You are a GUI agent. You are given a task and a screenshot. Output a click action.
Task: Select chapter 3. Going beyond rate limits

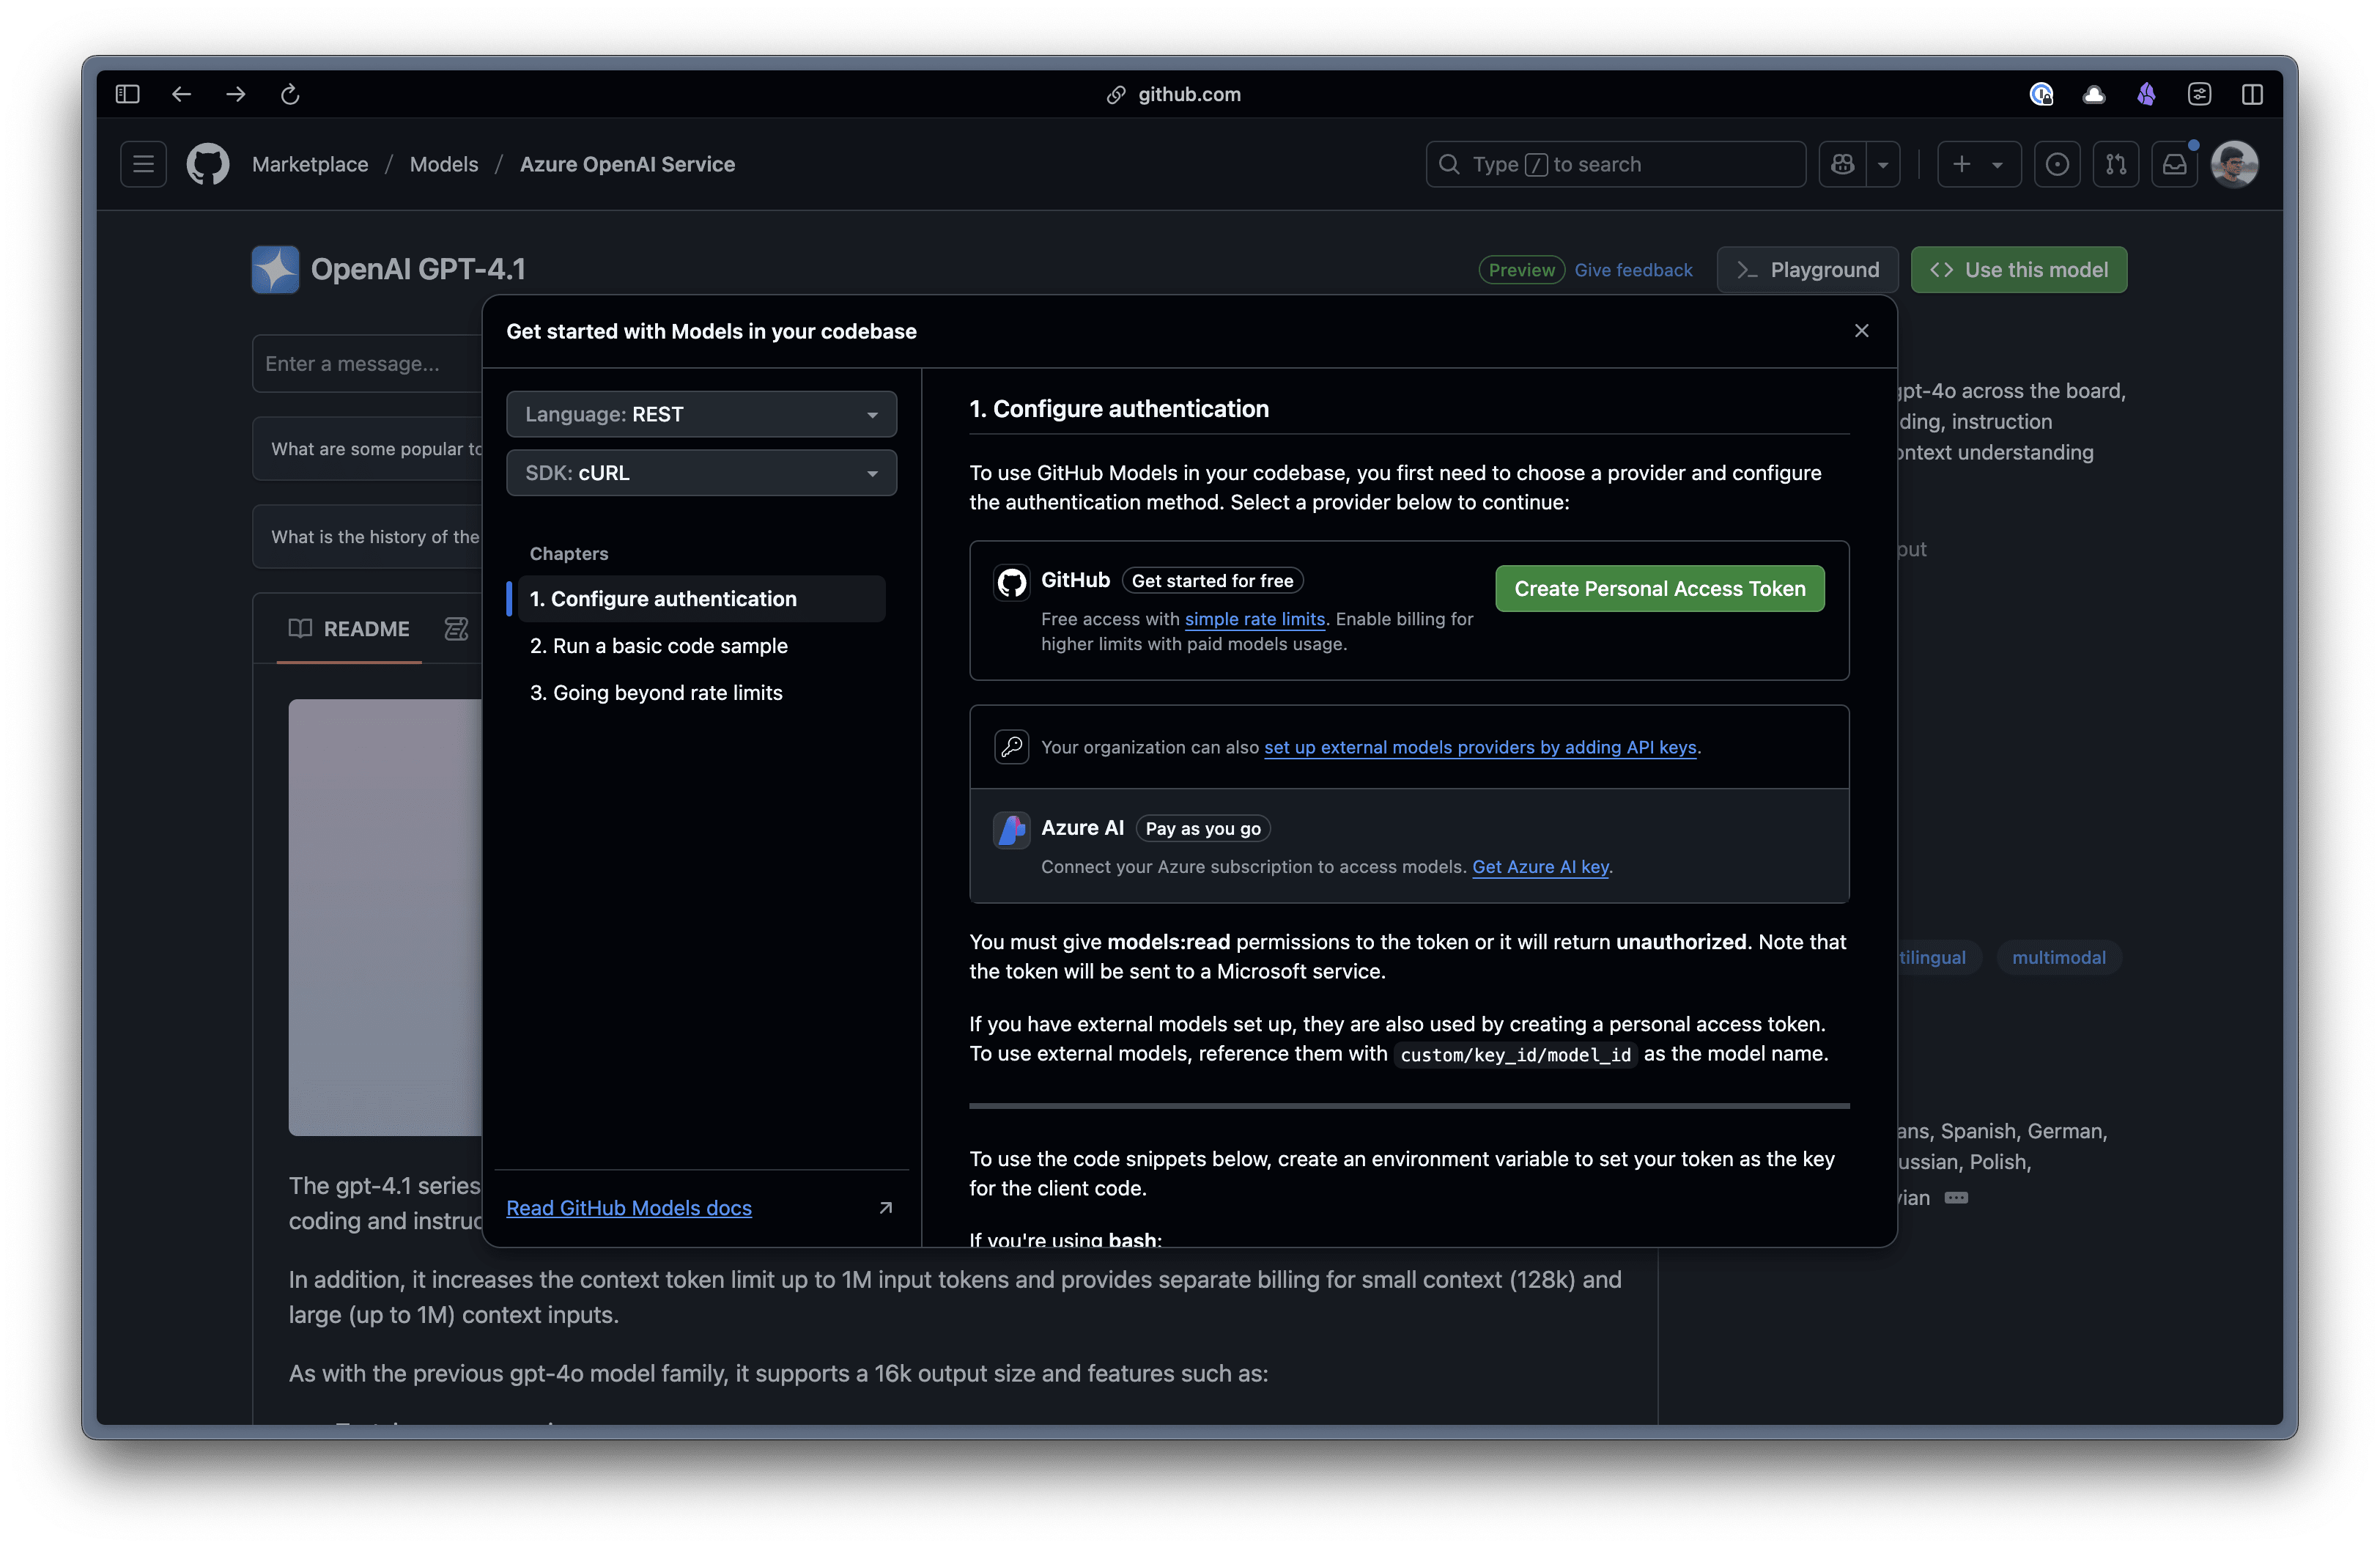[656, 693]
